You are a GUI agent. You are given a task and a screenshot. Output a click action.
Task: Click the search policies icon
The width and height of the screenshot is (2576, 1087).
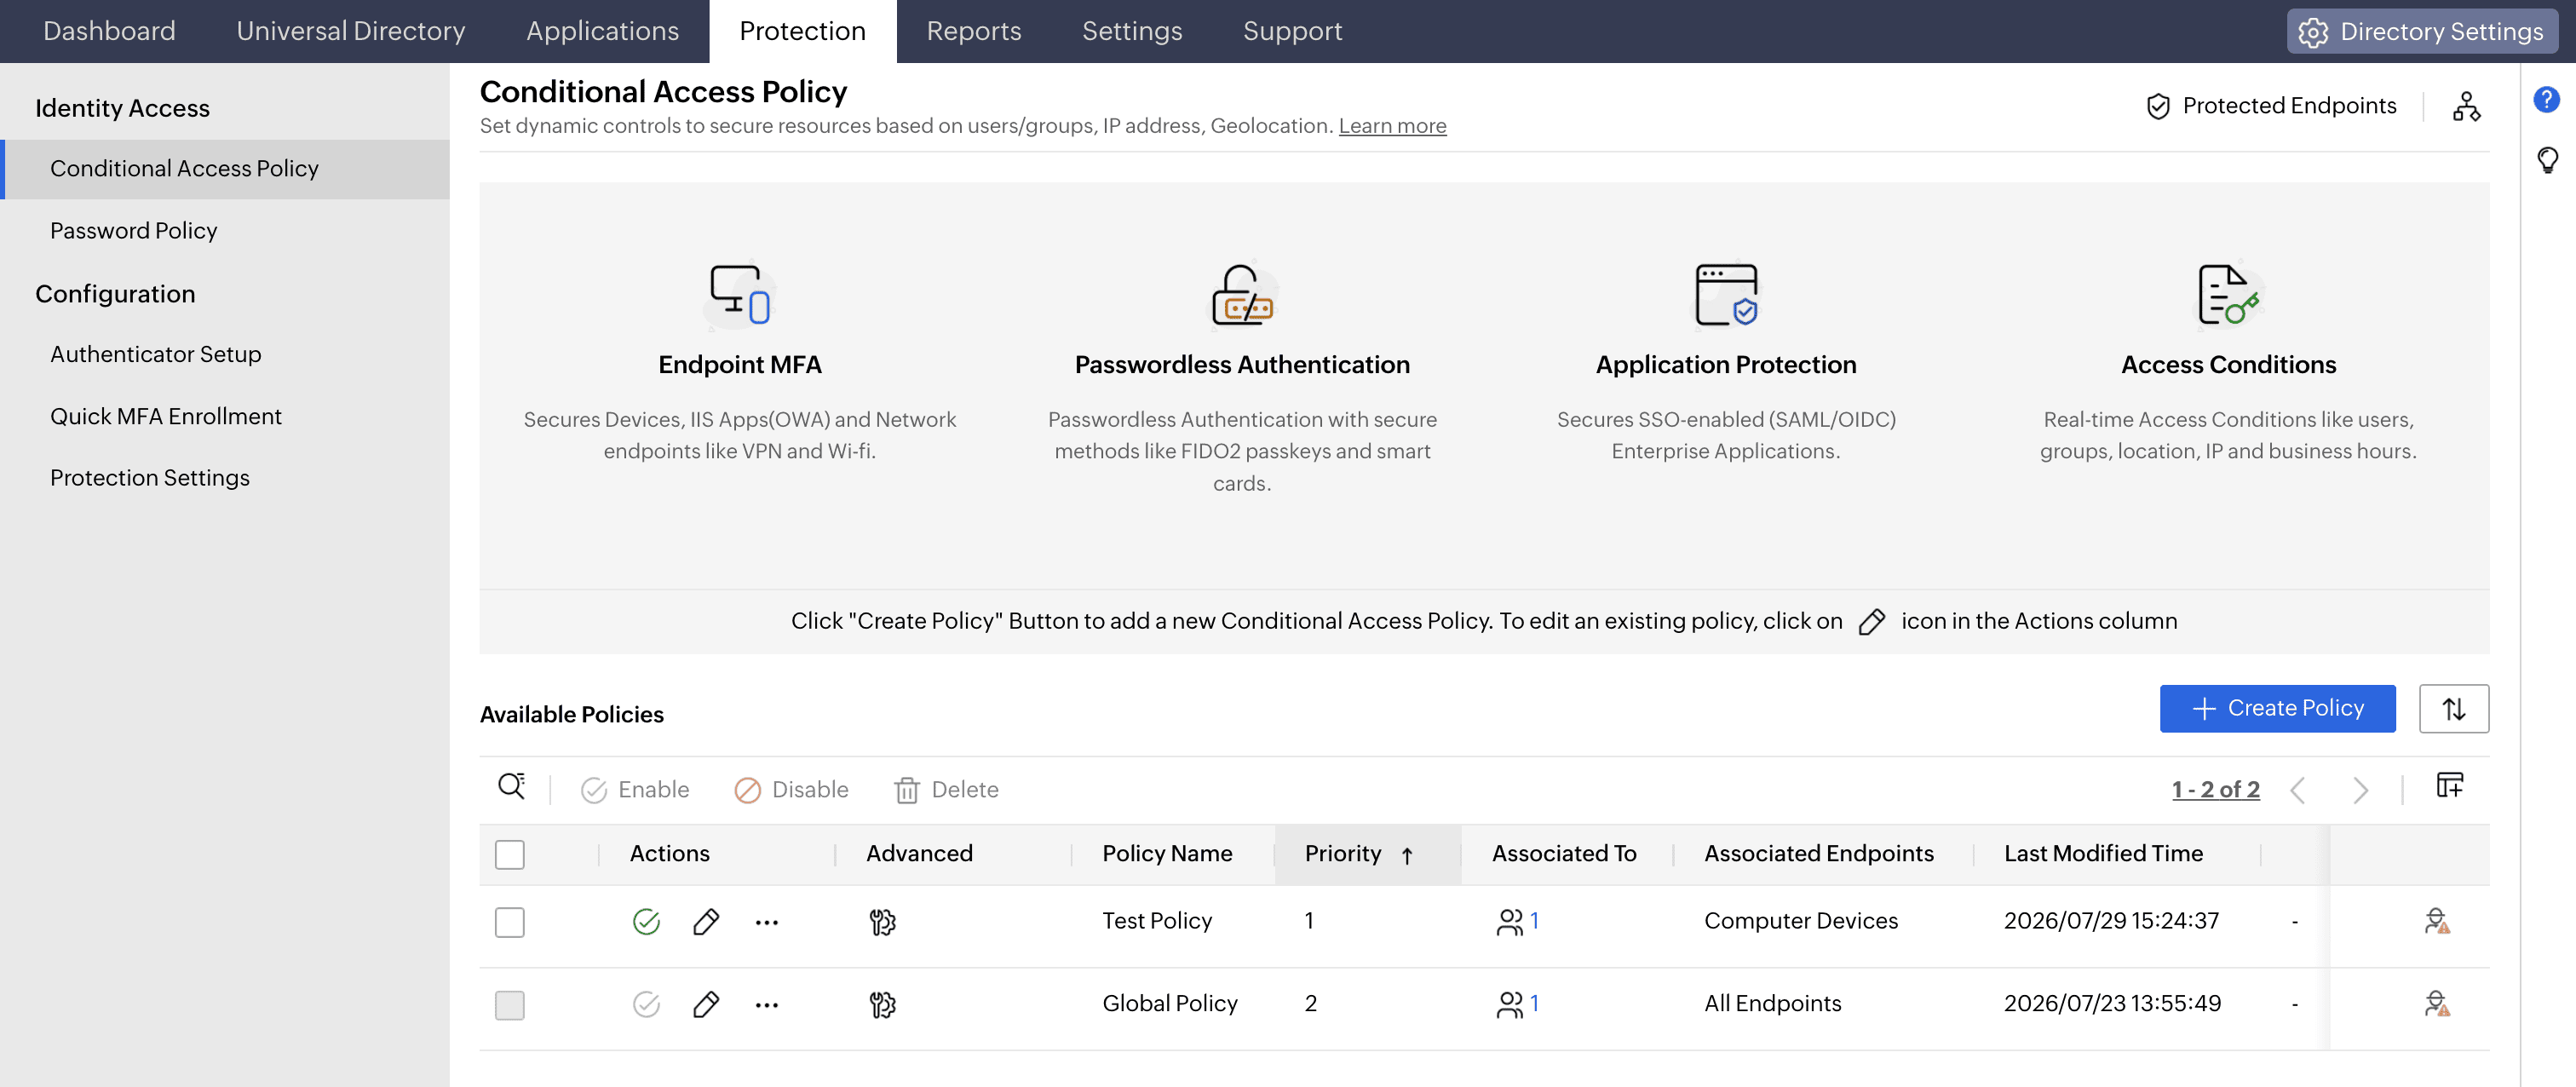tap(512, 787)
